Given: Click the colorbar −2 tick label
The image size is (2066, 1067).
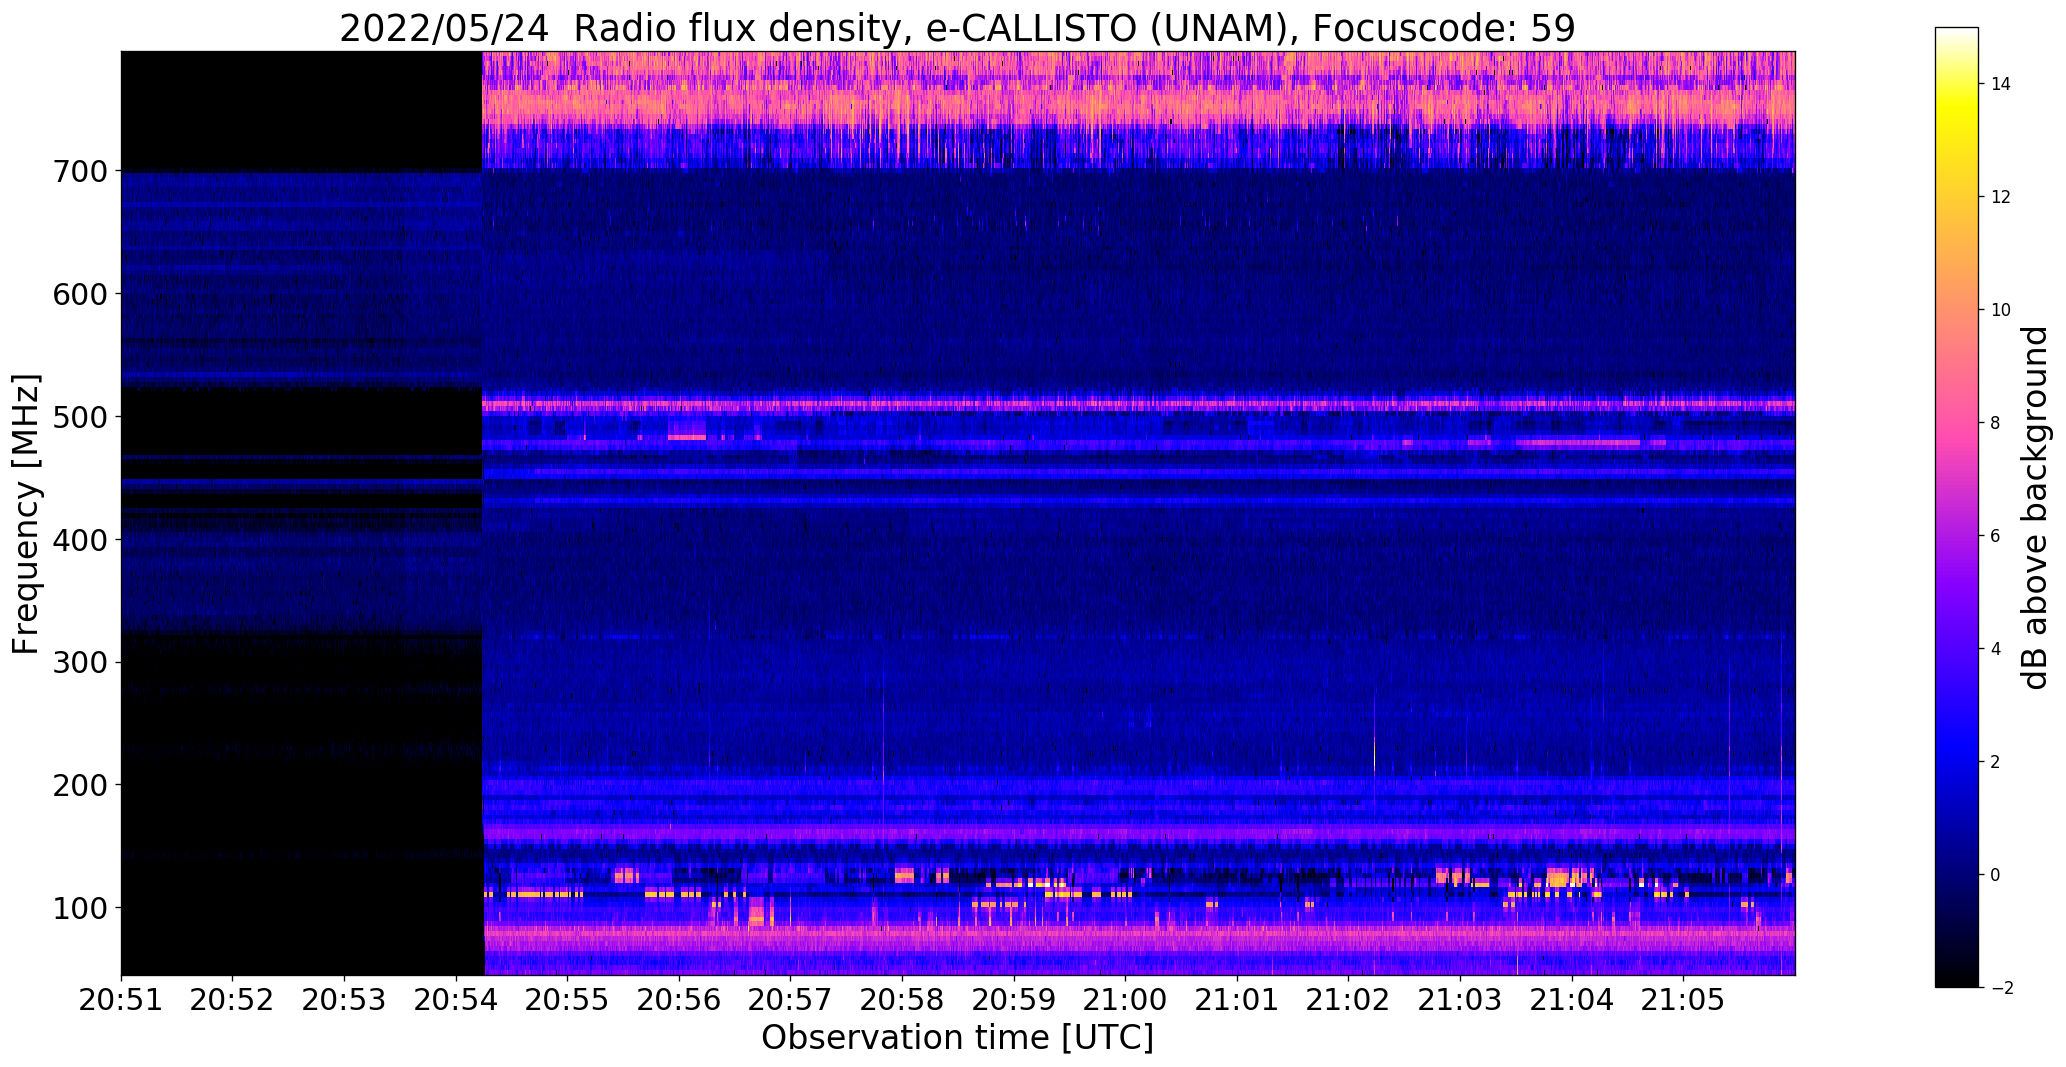Looking at the screenshot, I should [2001, 988].
